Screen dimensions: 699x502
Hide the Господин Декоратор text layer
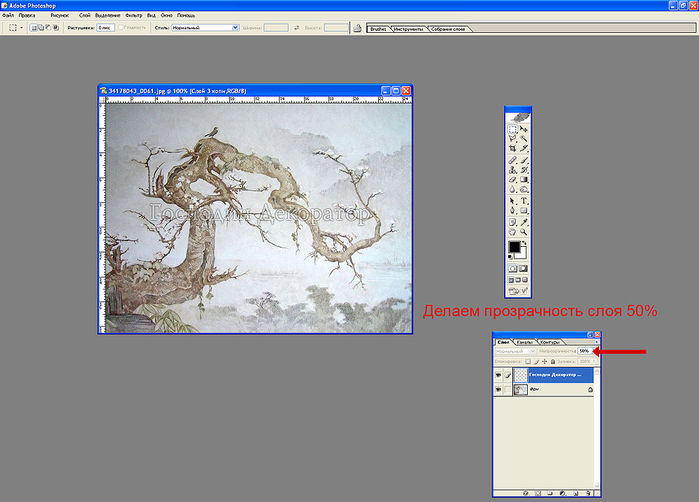point(500,374)
